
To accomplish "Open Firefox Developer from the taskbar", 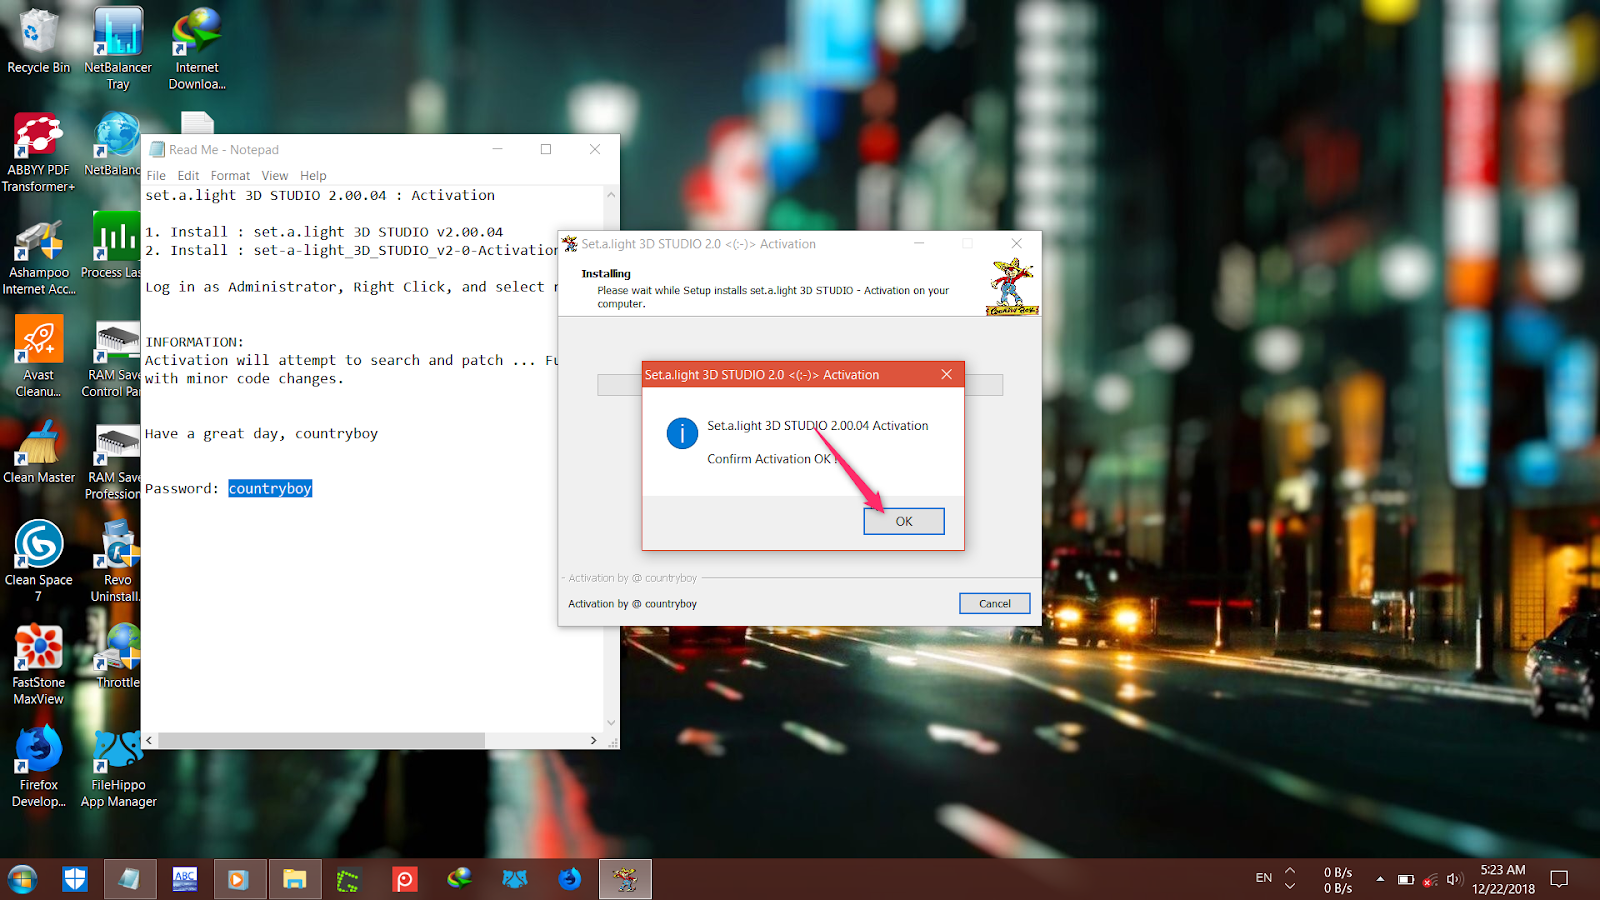I will pos(570,879).
